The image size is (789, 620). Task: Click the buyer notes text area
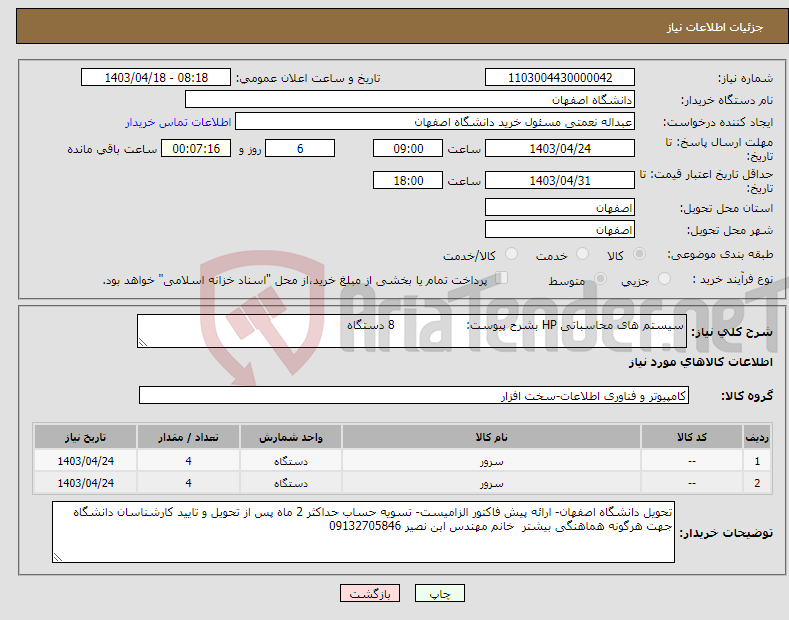[x=363, y=532]
